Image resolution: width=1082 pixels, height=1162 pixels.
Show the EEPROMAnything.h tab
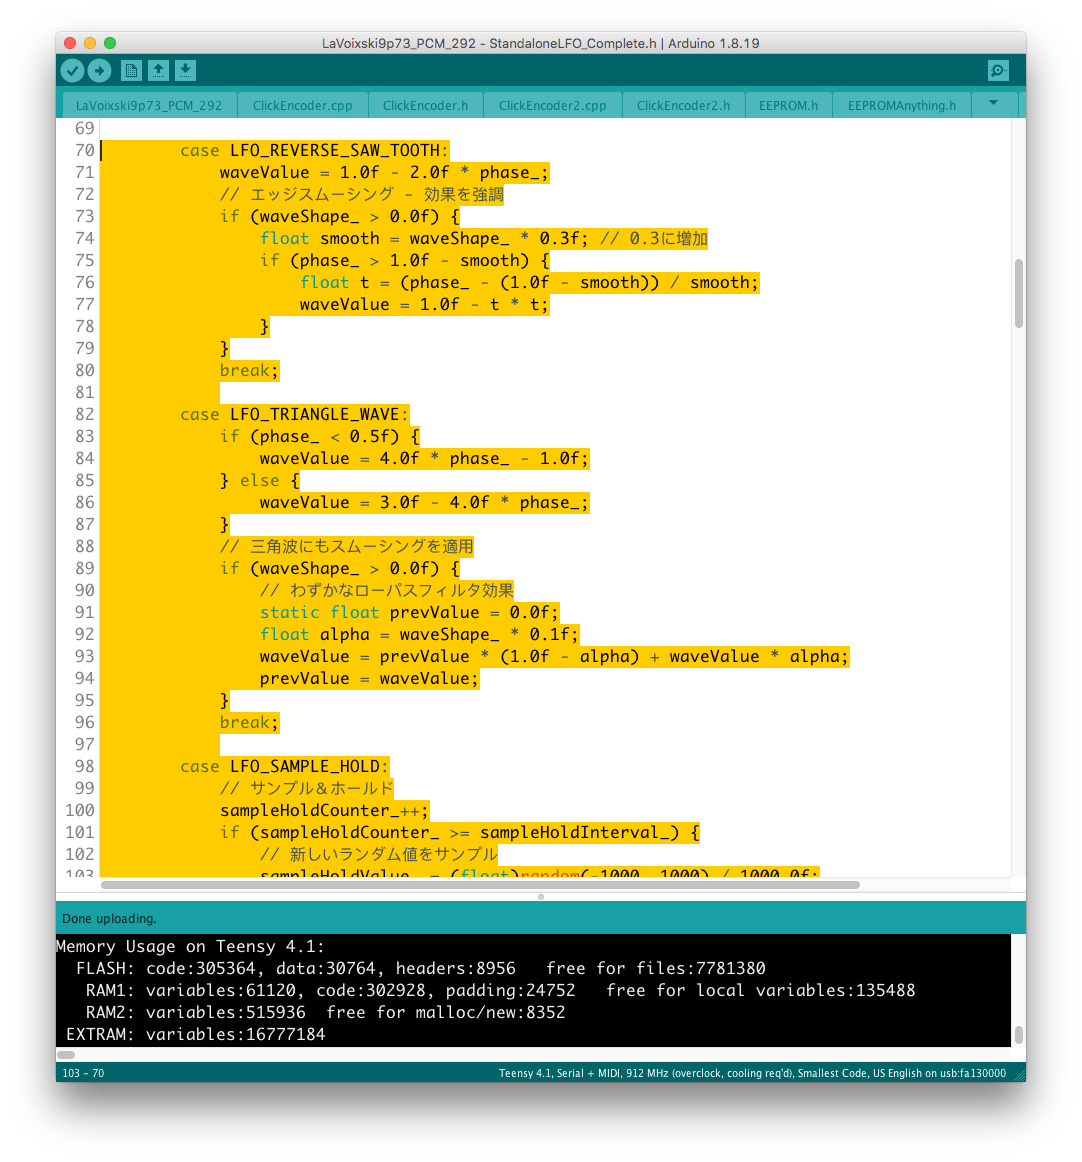[901, 105]
